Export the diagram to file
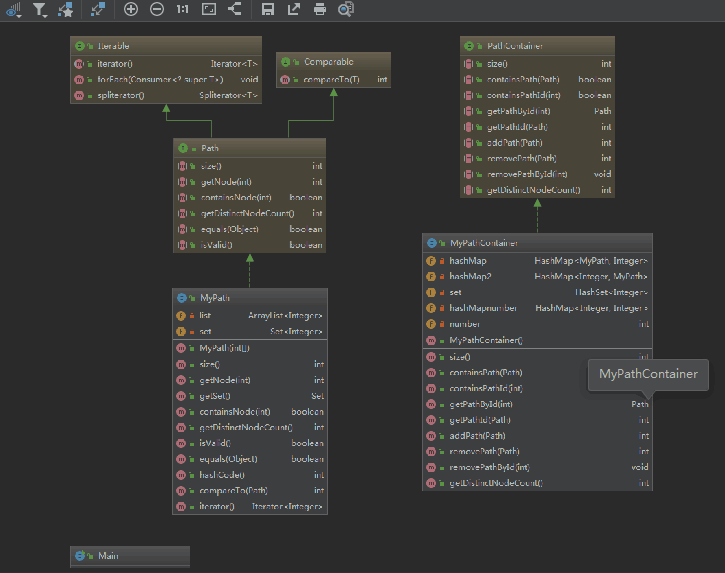725x573 pixels. (294, 9)
